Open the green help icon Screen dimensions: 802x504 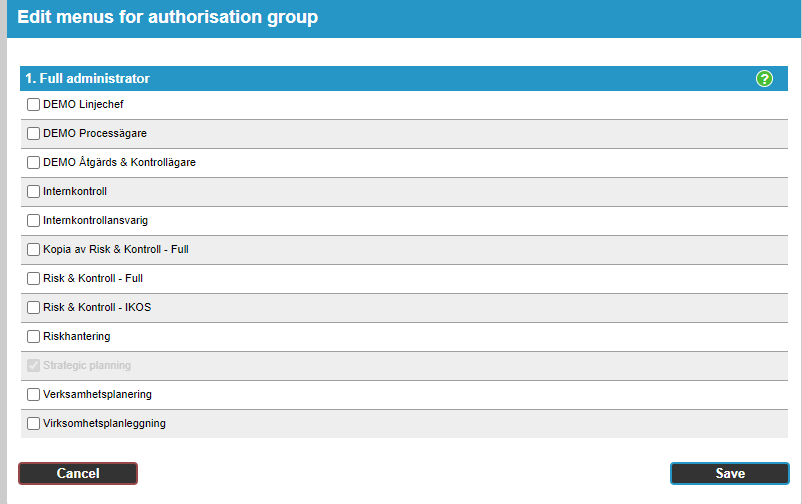click(764, 79)
